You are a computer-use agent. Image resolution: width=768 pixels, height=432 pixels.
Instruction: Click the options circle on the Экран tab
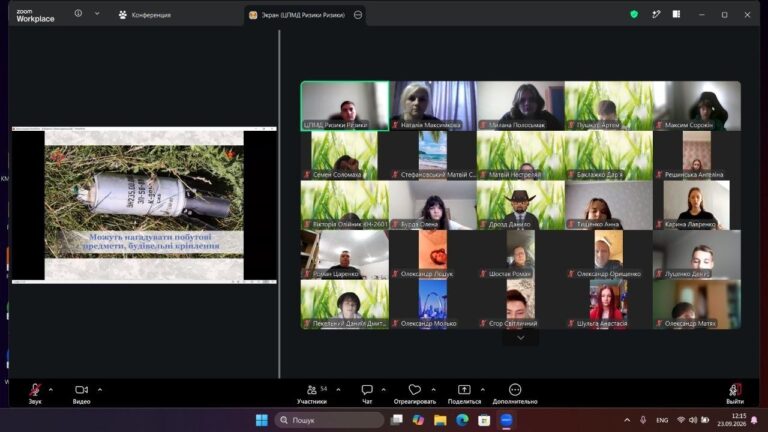pyautogui.click(x=358, y=15)
